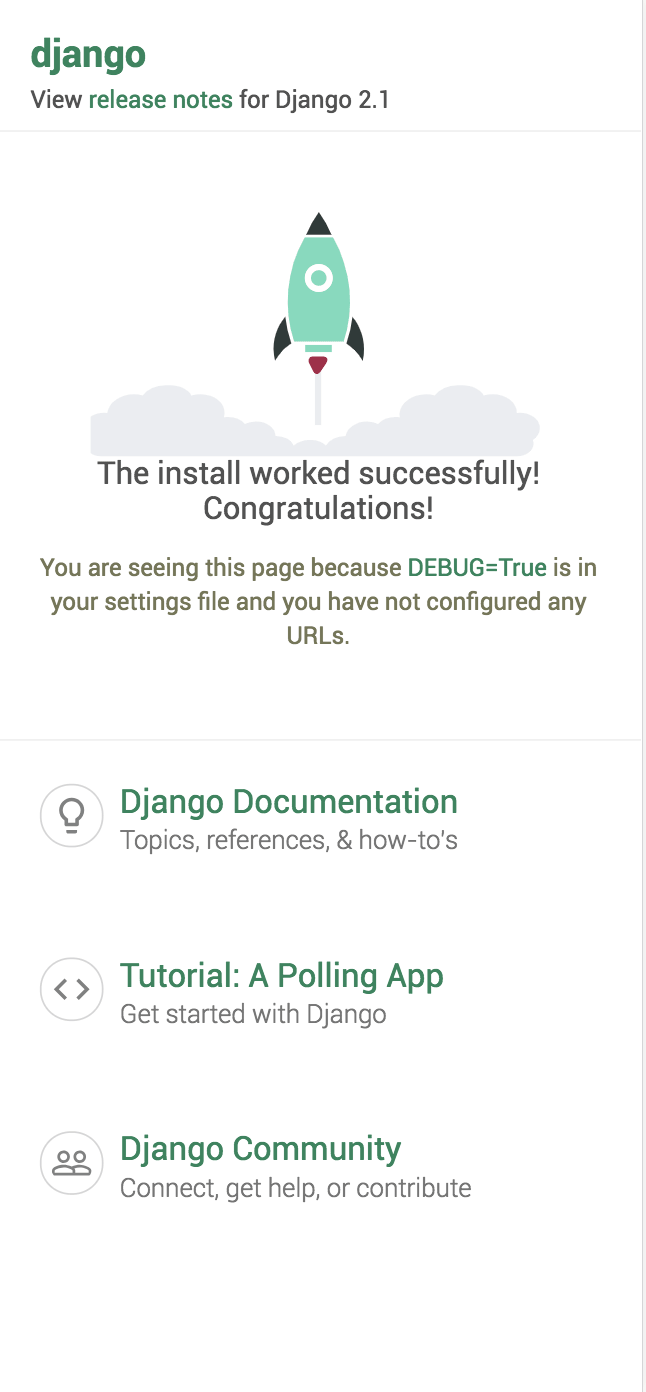
Task: Click "Topics, references, & how-to's" subtitle
Action: (288, 841)
